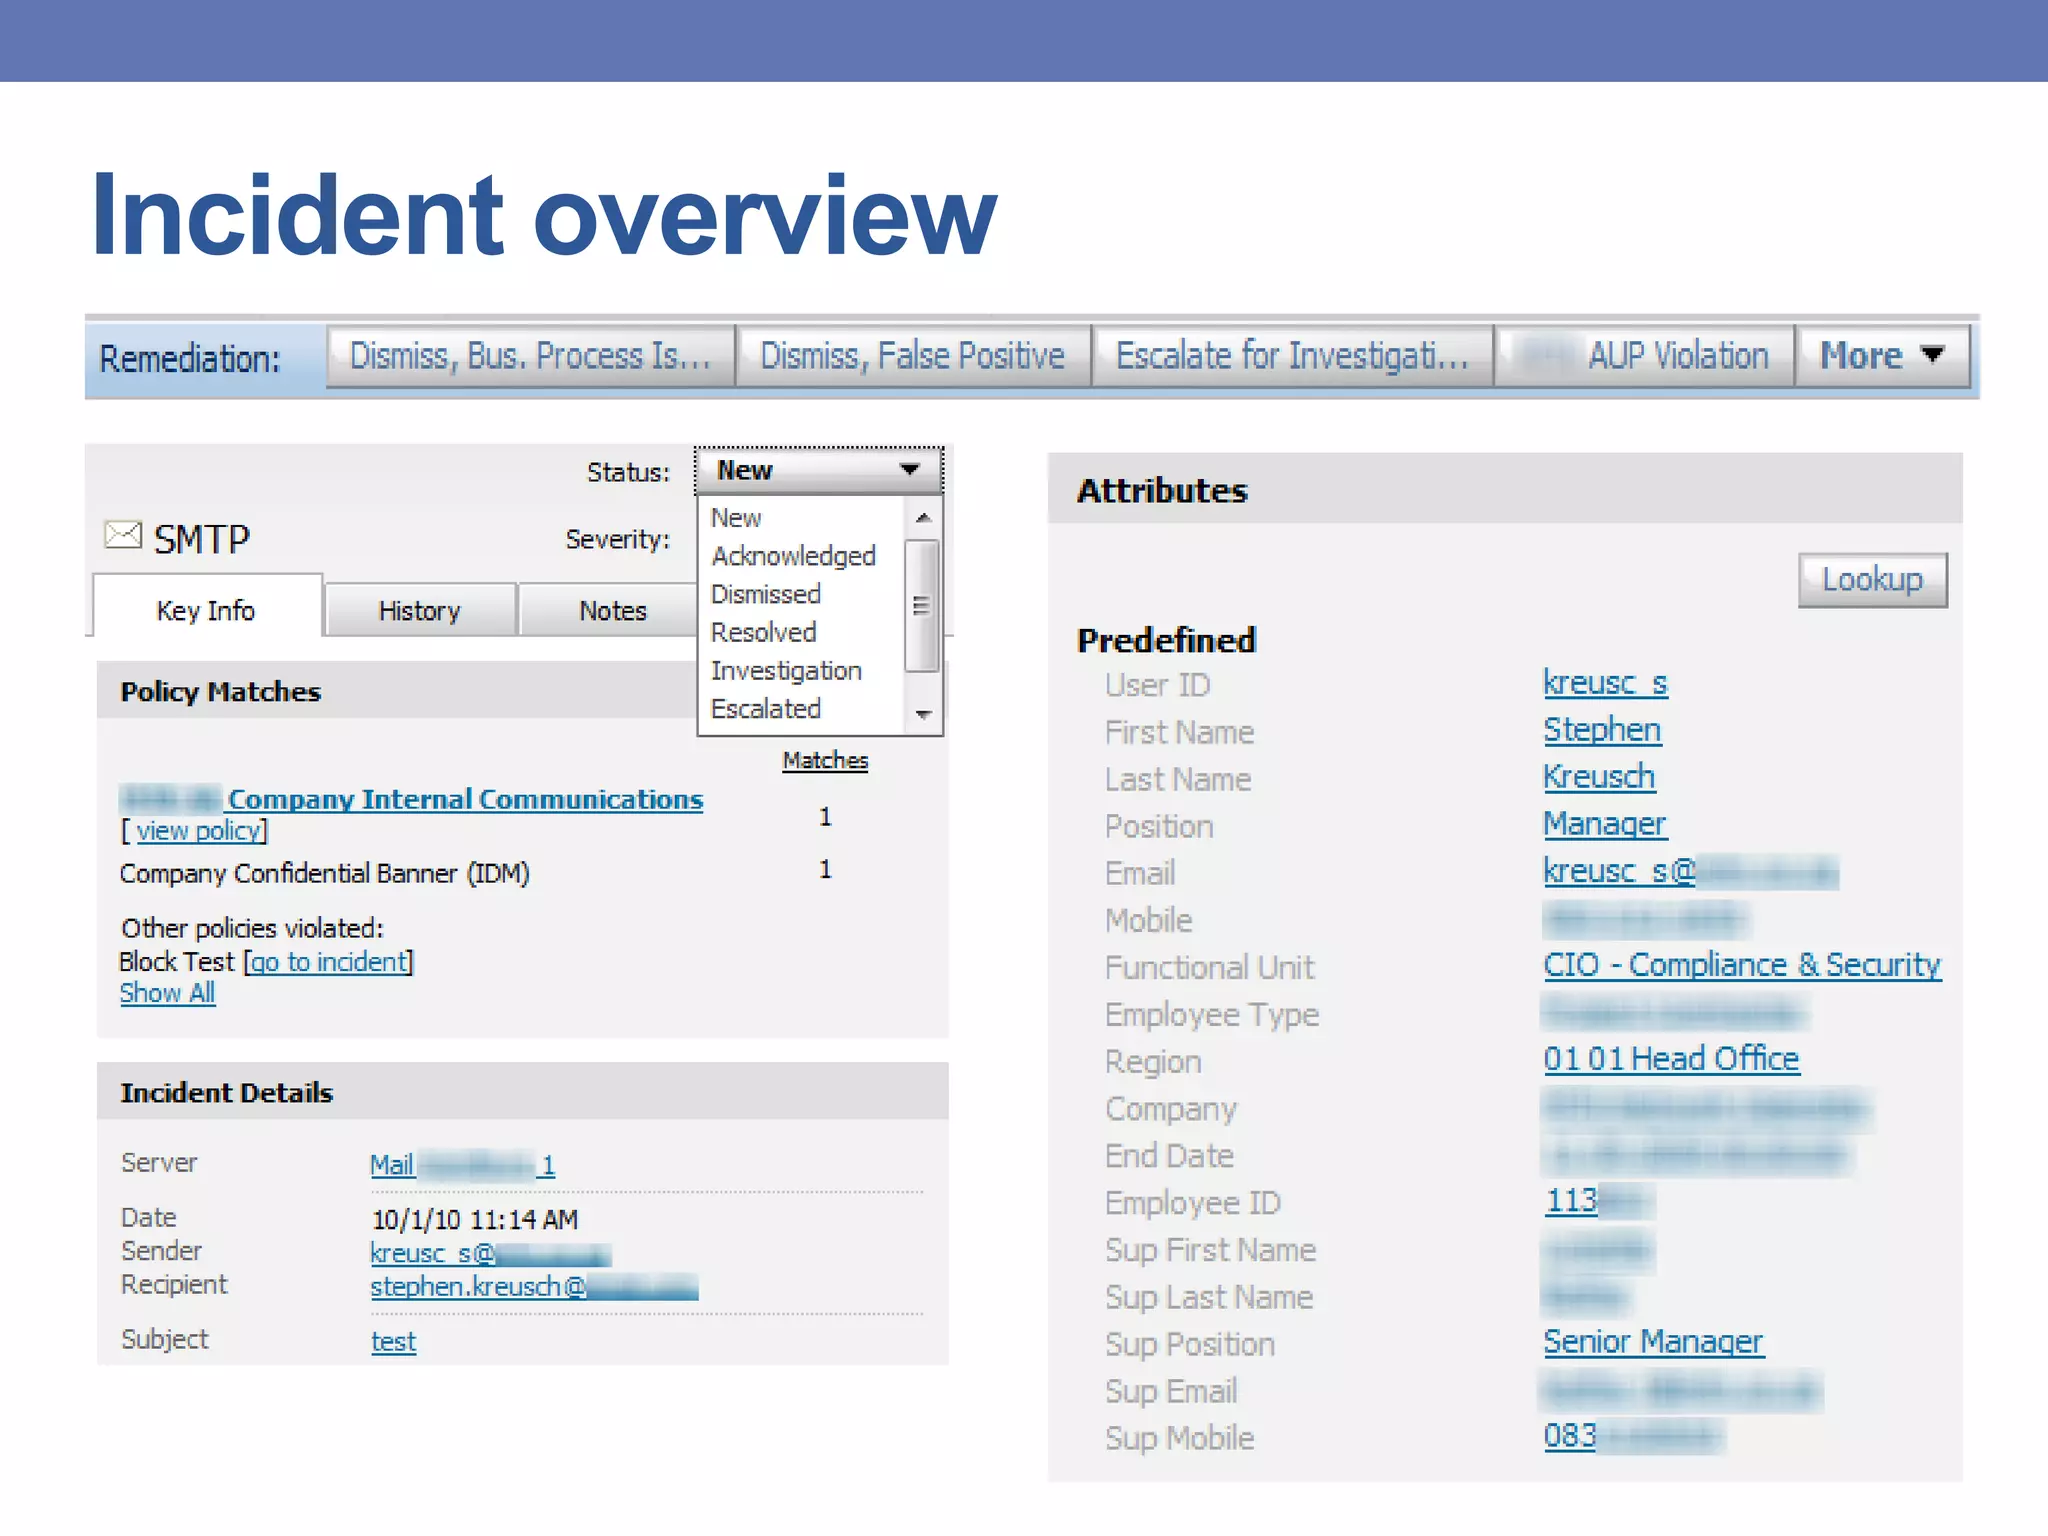Viewport: 2048px width, 1536px height.
Task: Click the Senior Manager link
Action: coord(1653,1341)
